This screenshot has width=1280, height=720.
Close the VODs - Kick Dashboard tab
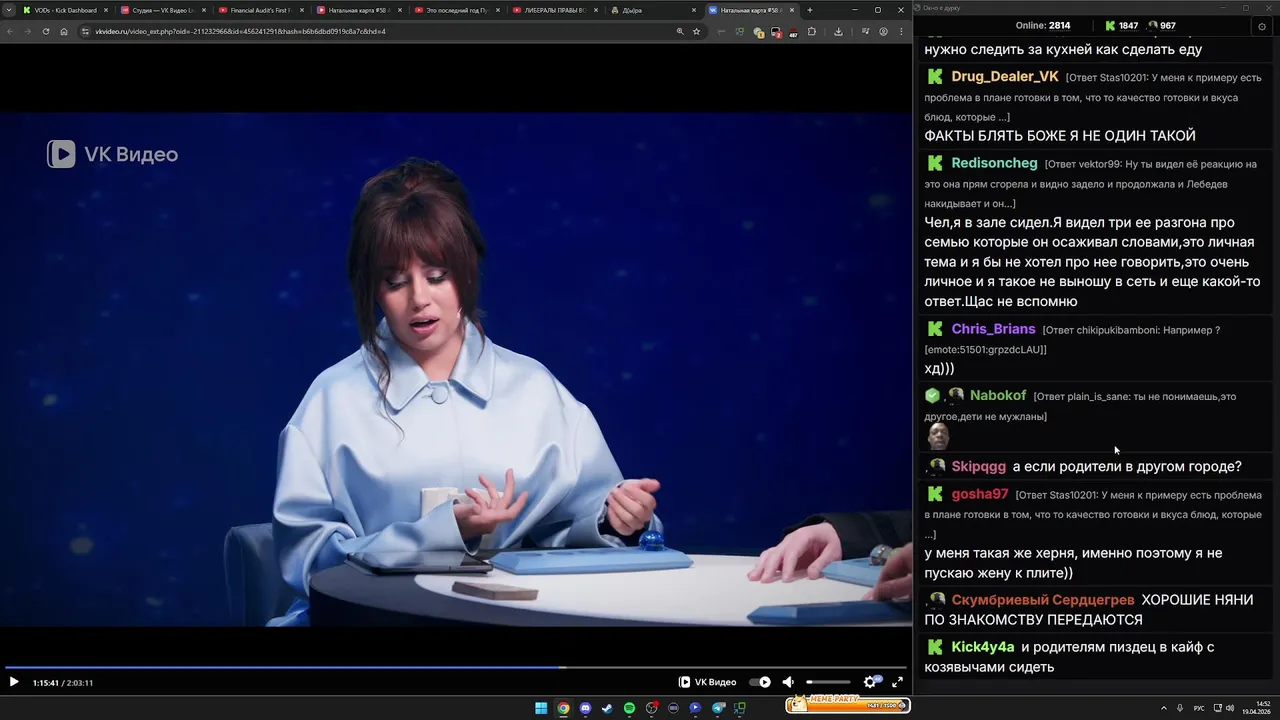(105, 10)
